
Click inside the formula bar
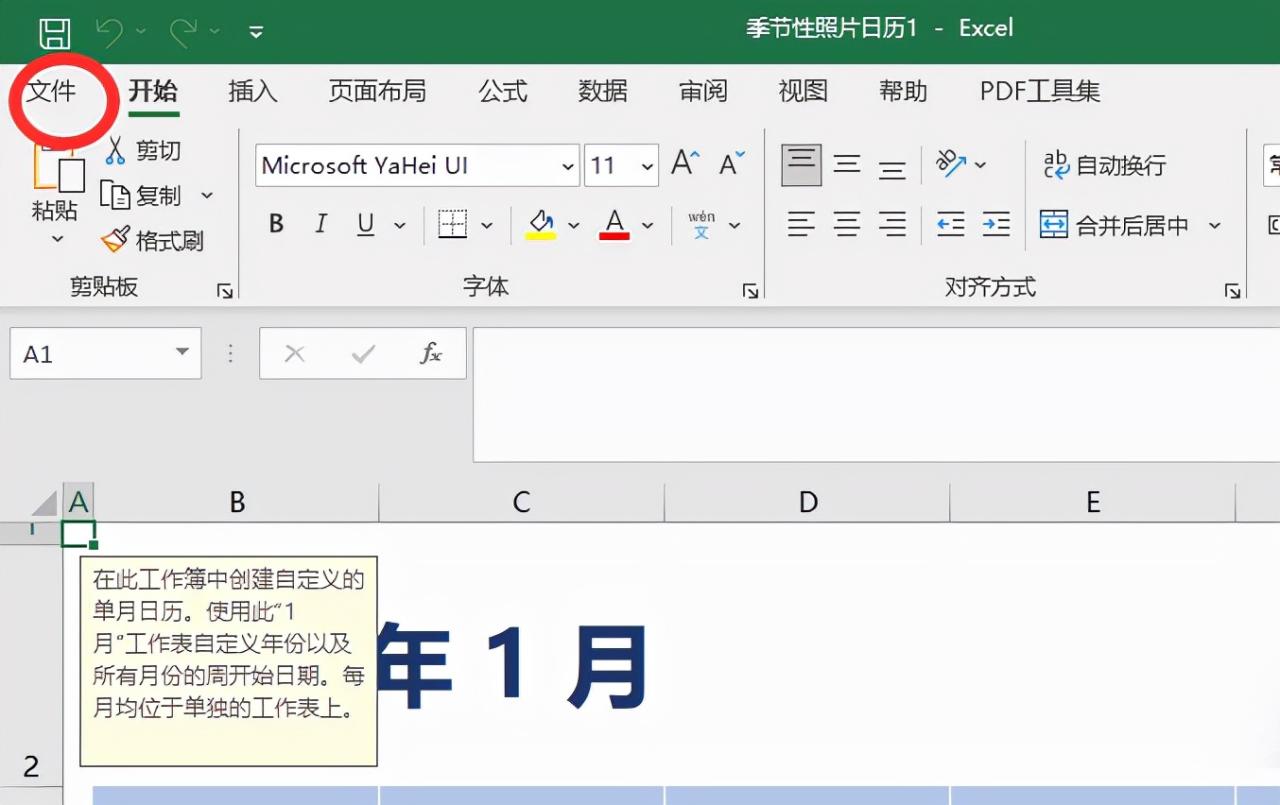click(x=876, y=395)
